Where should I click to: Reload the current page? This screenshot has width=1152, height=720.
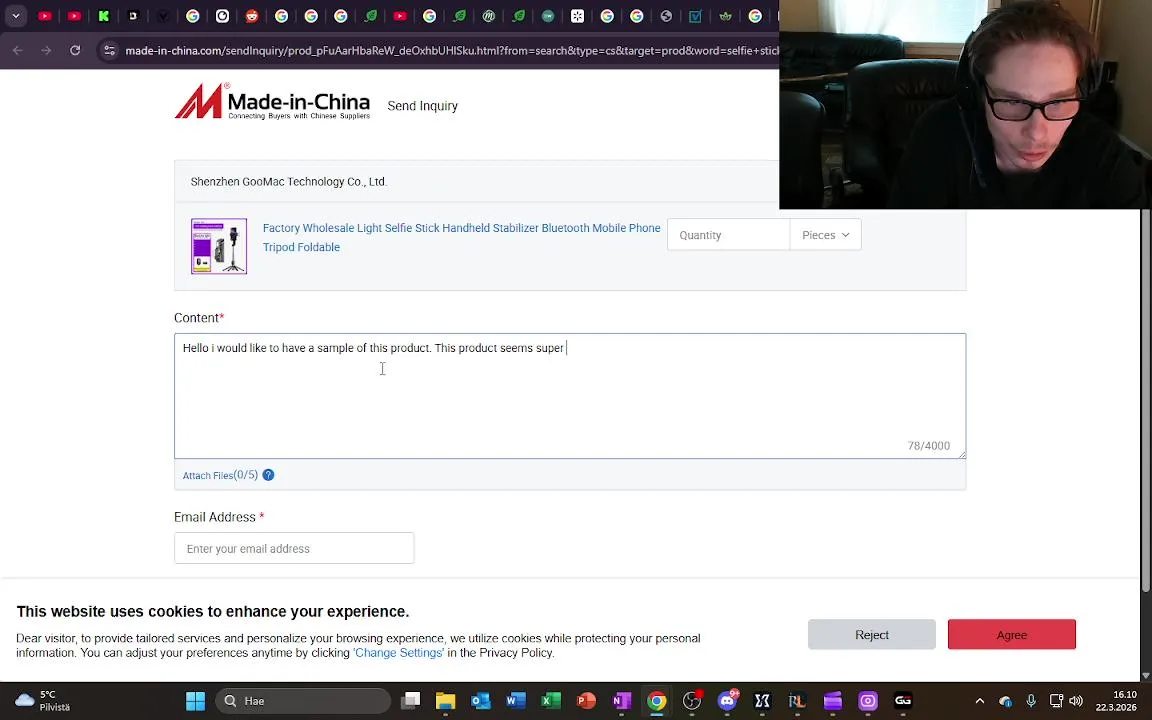click(75, 51)
